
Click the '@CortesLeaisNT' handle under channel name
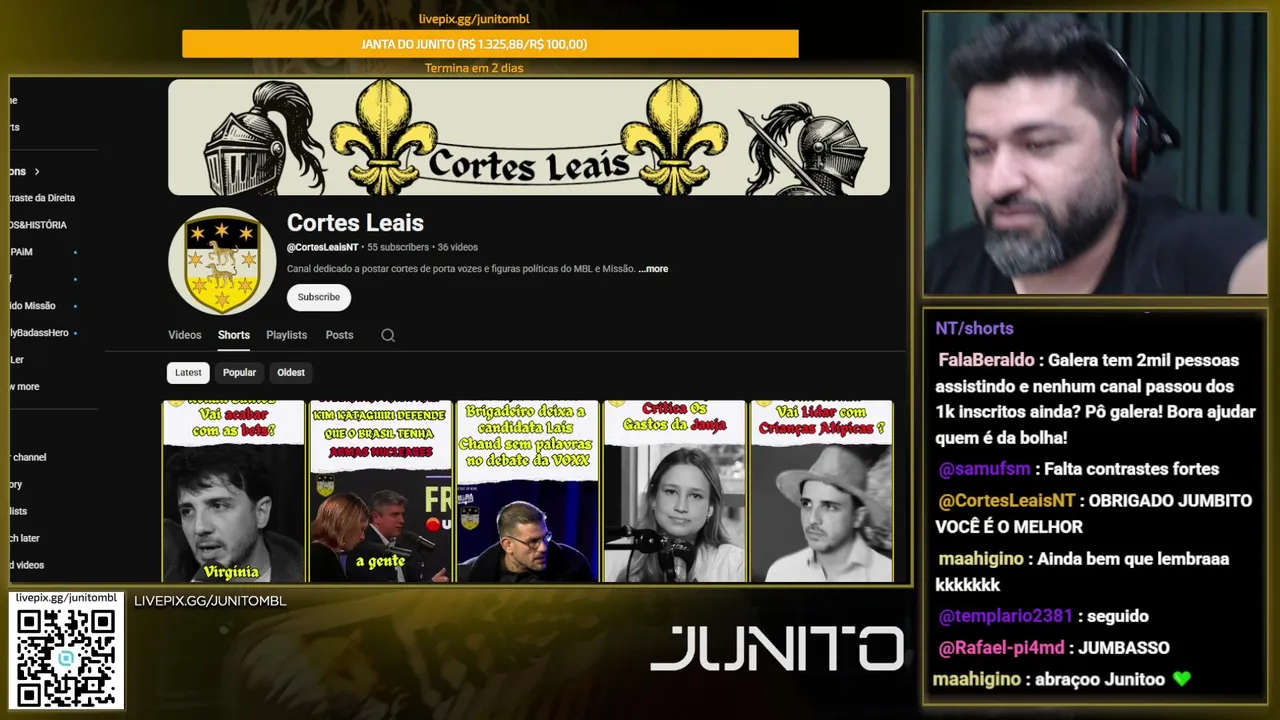[323, 247]
